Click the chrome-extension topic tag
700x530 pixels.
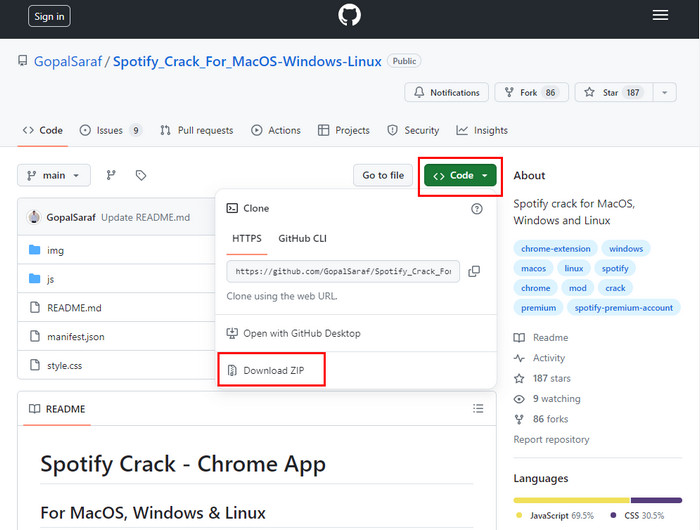click(556, 249)
